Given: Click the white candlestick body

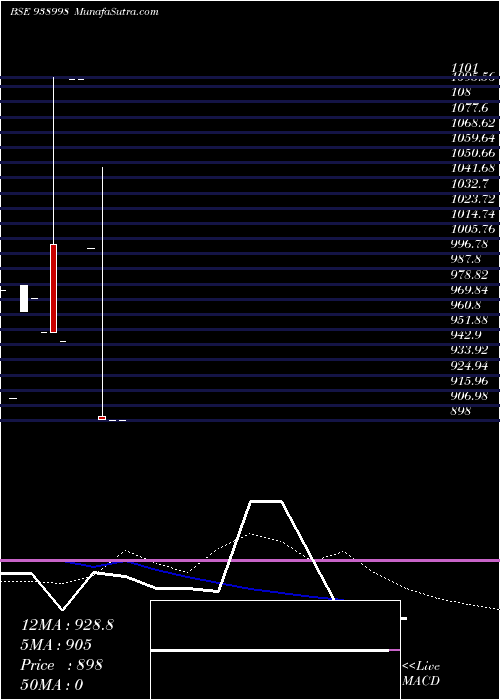Looking at the screenshot, I should 24,298.
